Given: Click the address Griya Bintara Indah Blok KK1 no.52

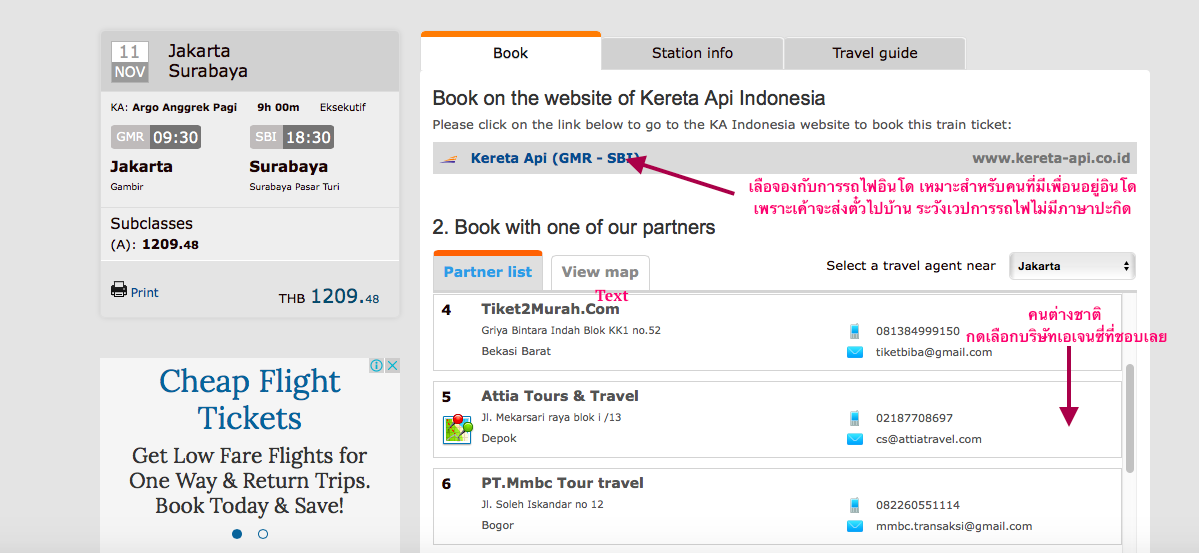Looking at the screenshot, I should tap(571, 330).
